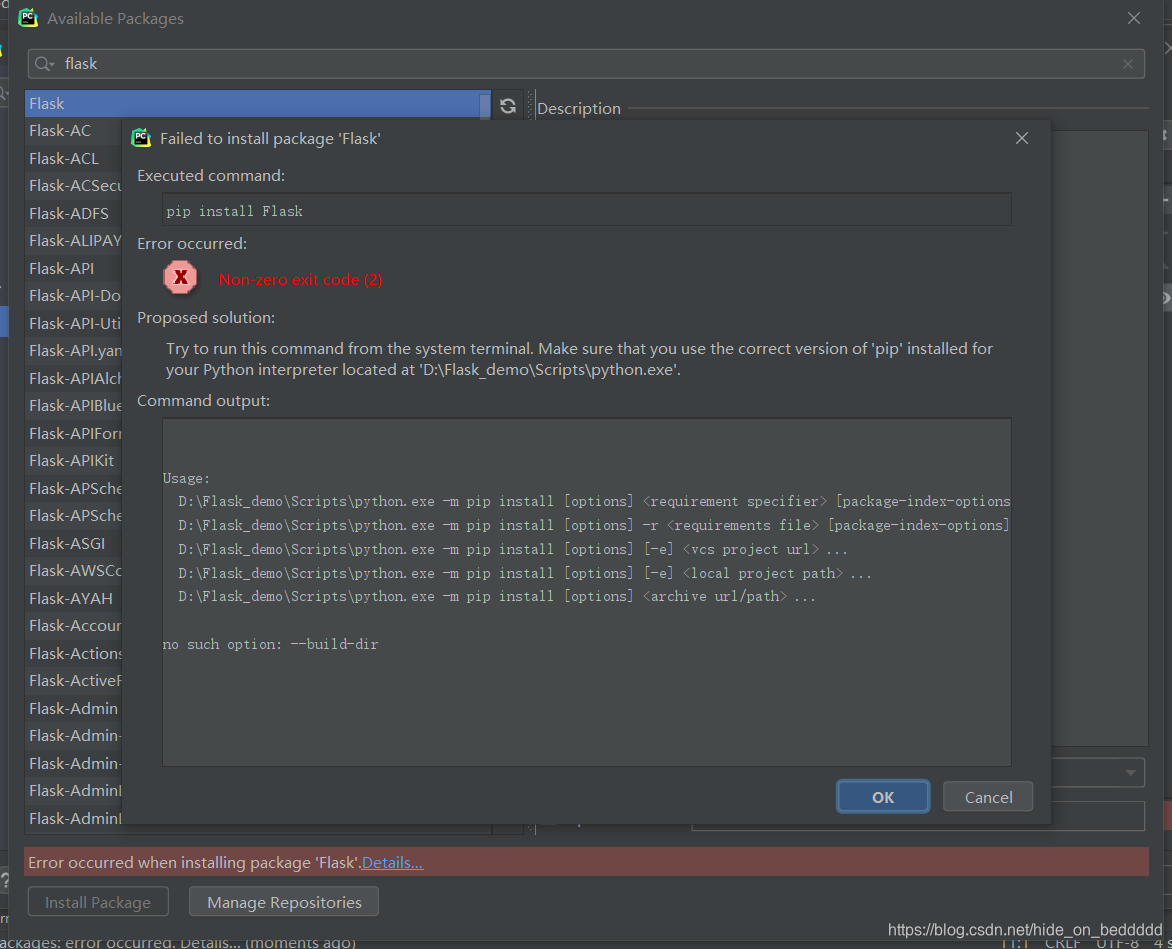
Task: Click Cancel in the failed install dialog
Action: (988, 797)
